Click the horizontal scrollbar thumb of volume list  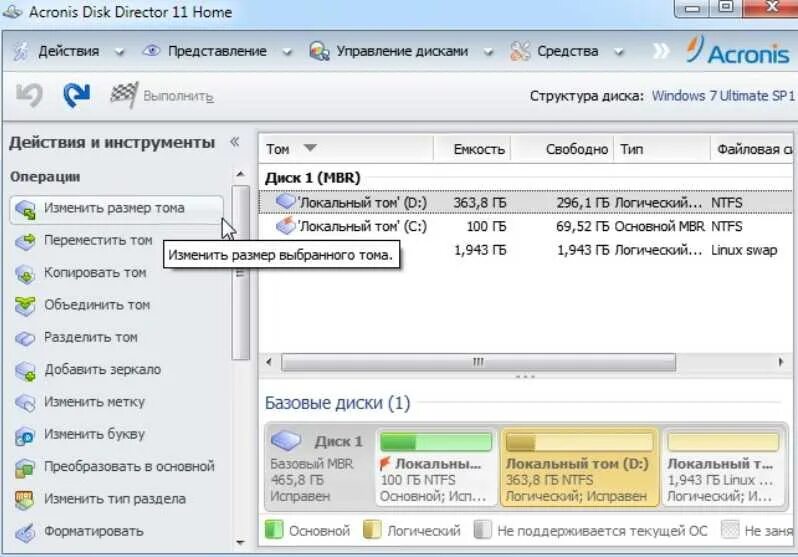[x=478, y=362]
